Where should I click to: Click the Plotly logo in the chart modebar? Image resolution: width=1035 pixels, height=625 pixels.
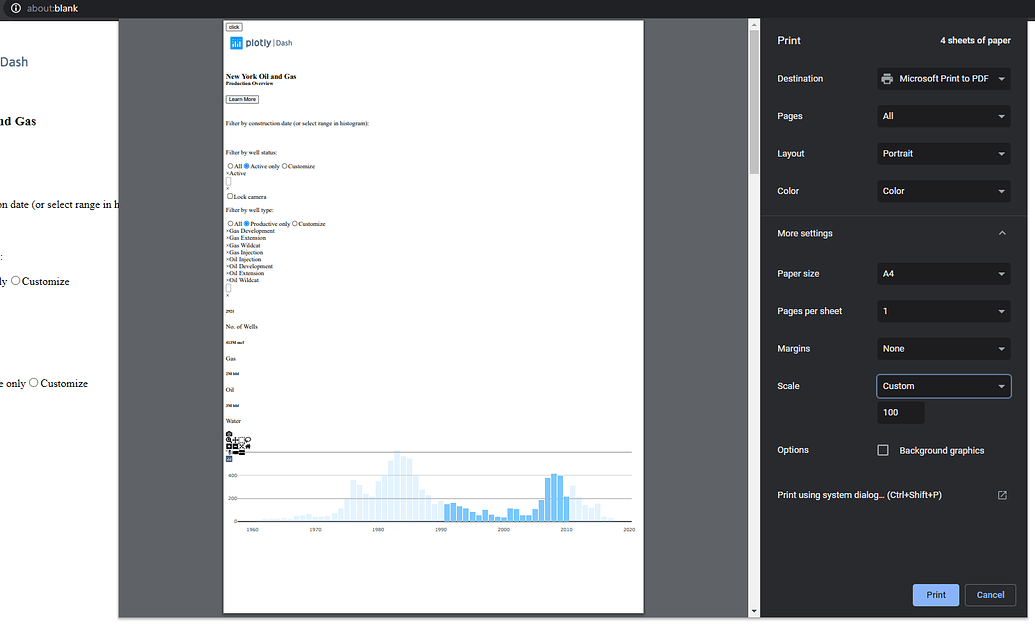(x=229, y=459)
